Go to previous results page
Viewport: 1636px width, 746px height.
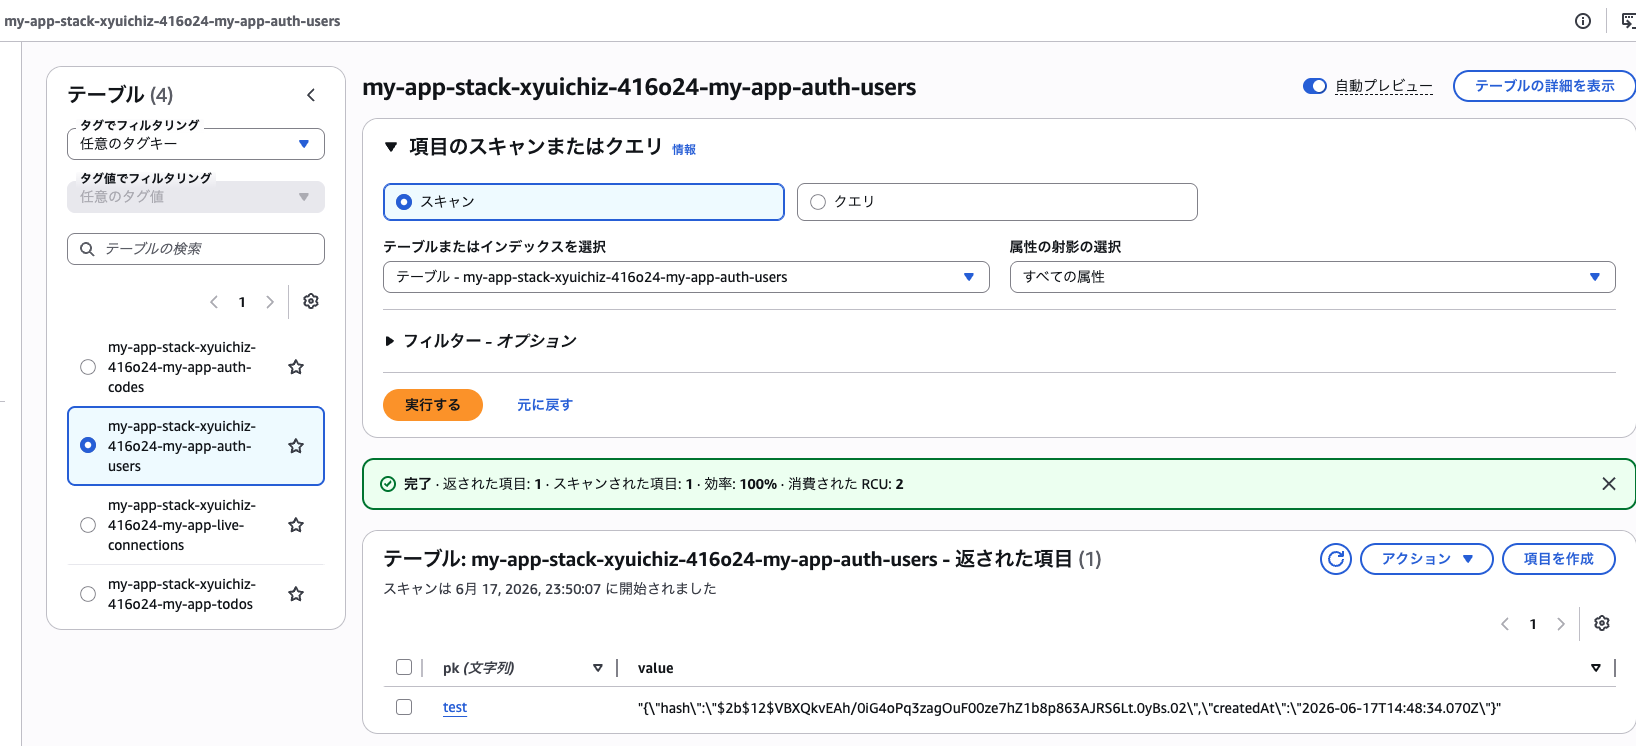1505,624
